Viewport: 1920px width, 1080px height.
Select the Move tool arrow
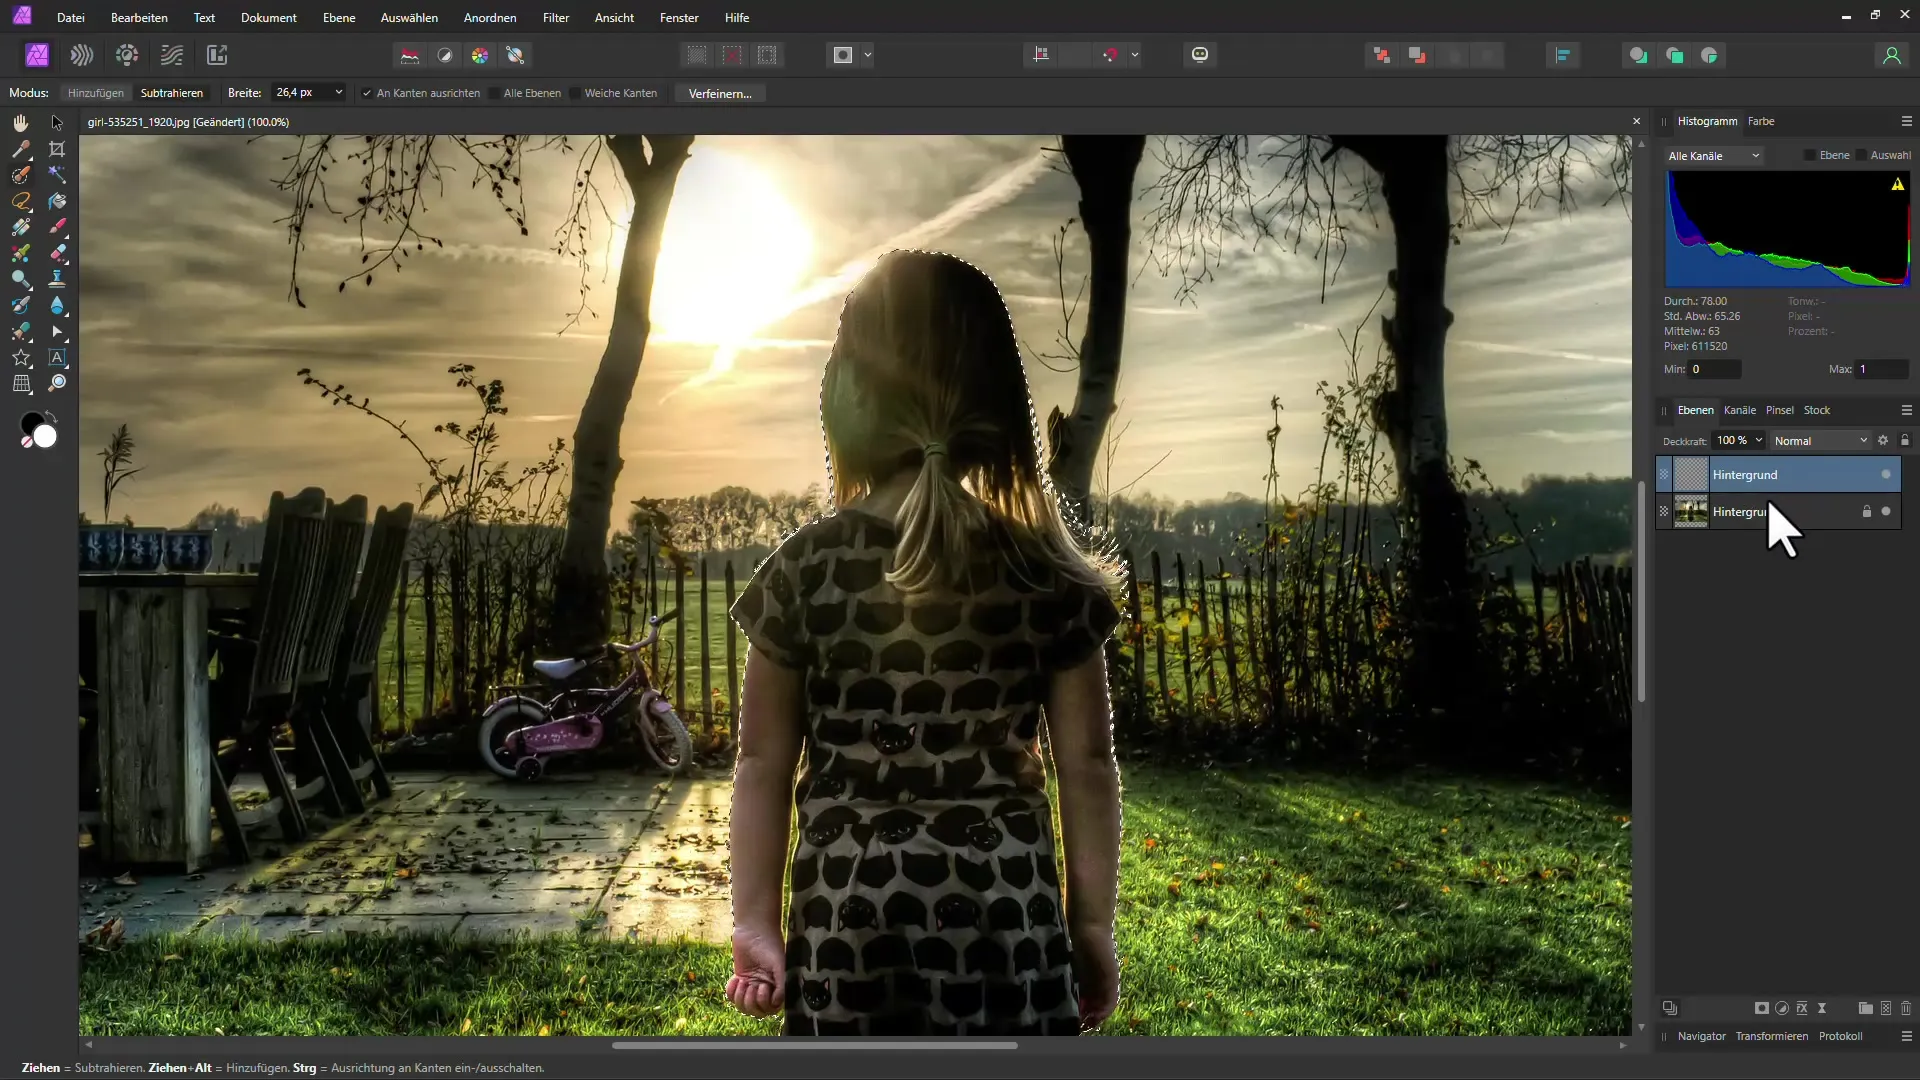point(57,122)
